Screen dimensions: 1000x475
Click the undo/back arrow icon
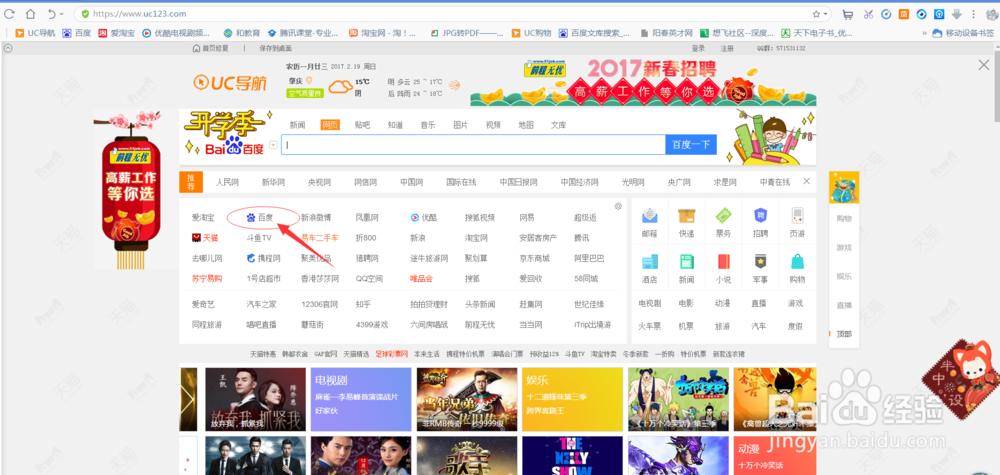[51, 14]
